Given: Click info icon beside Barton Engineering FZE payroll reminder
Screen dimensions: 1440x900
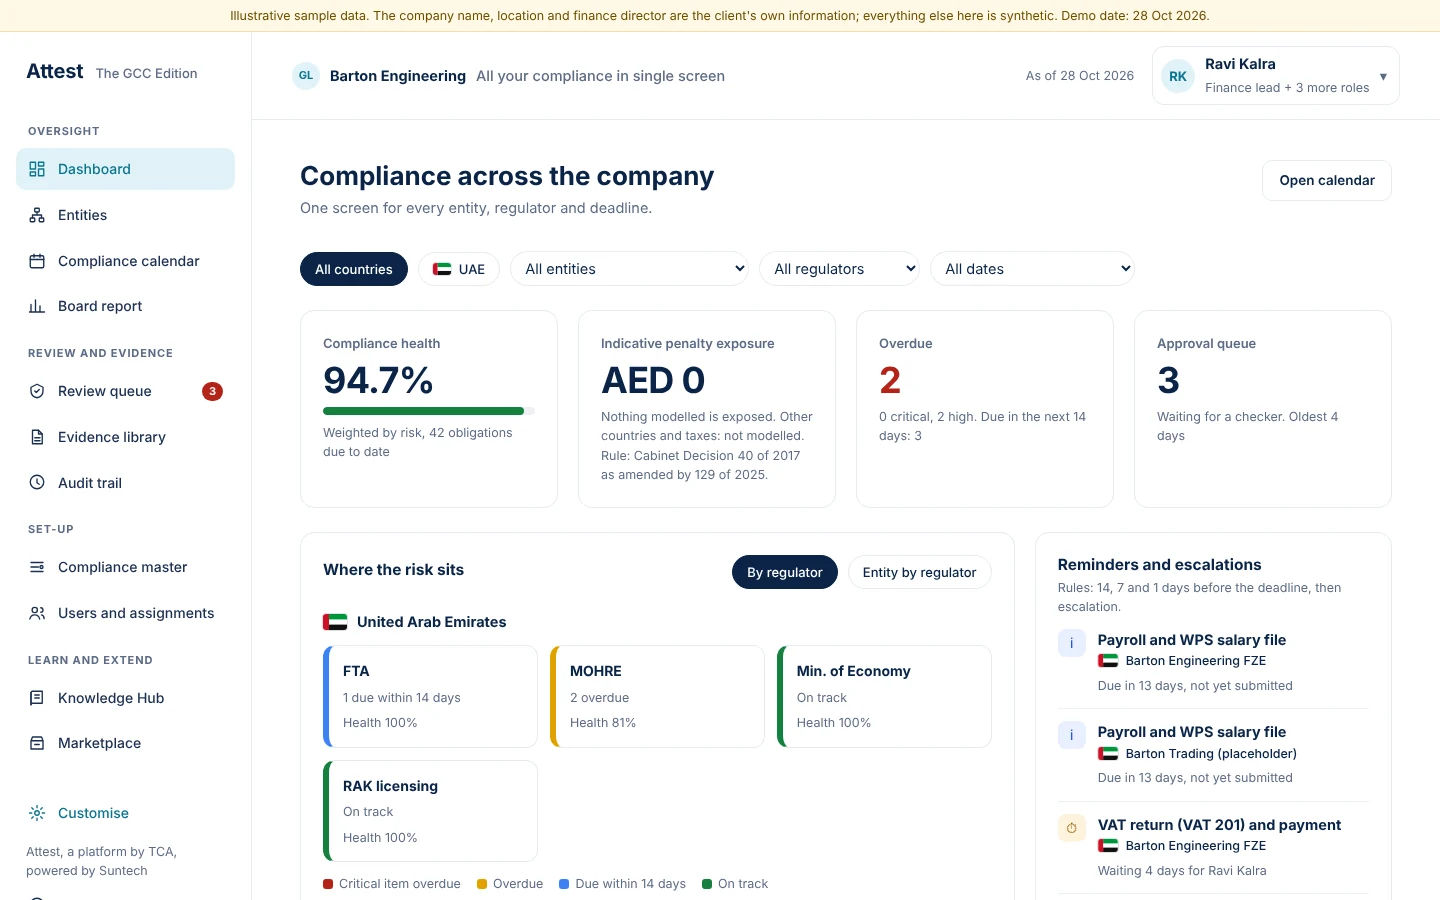Looking at the screenshot, I should [x=1071, y=643].
